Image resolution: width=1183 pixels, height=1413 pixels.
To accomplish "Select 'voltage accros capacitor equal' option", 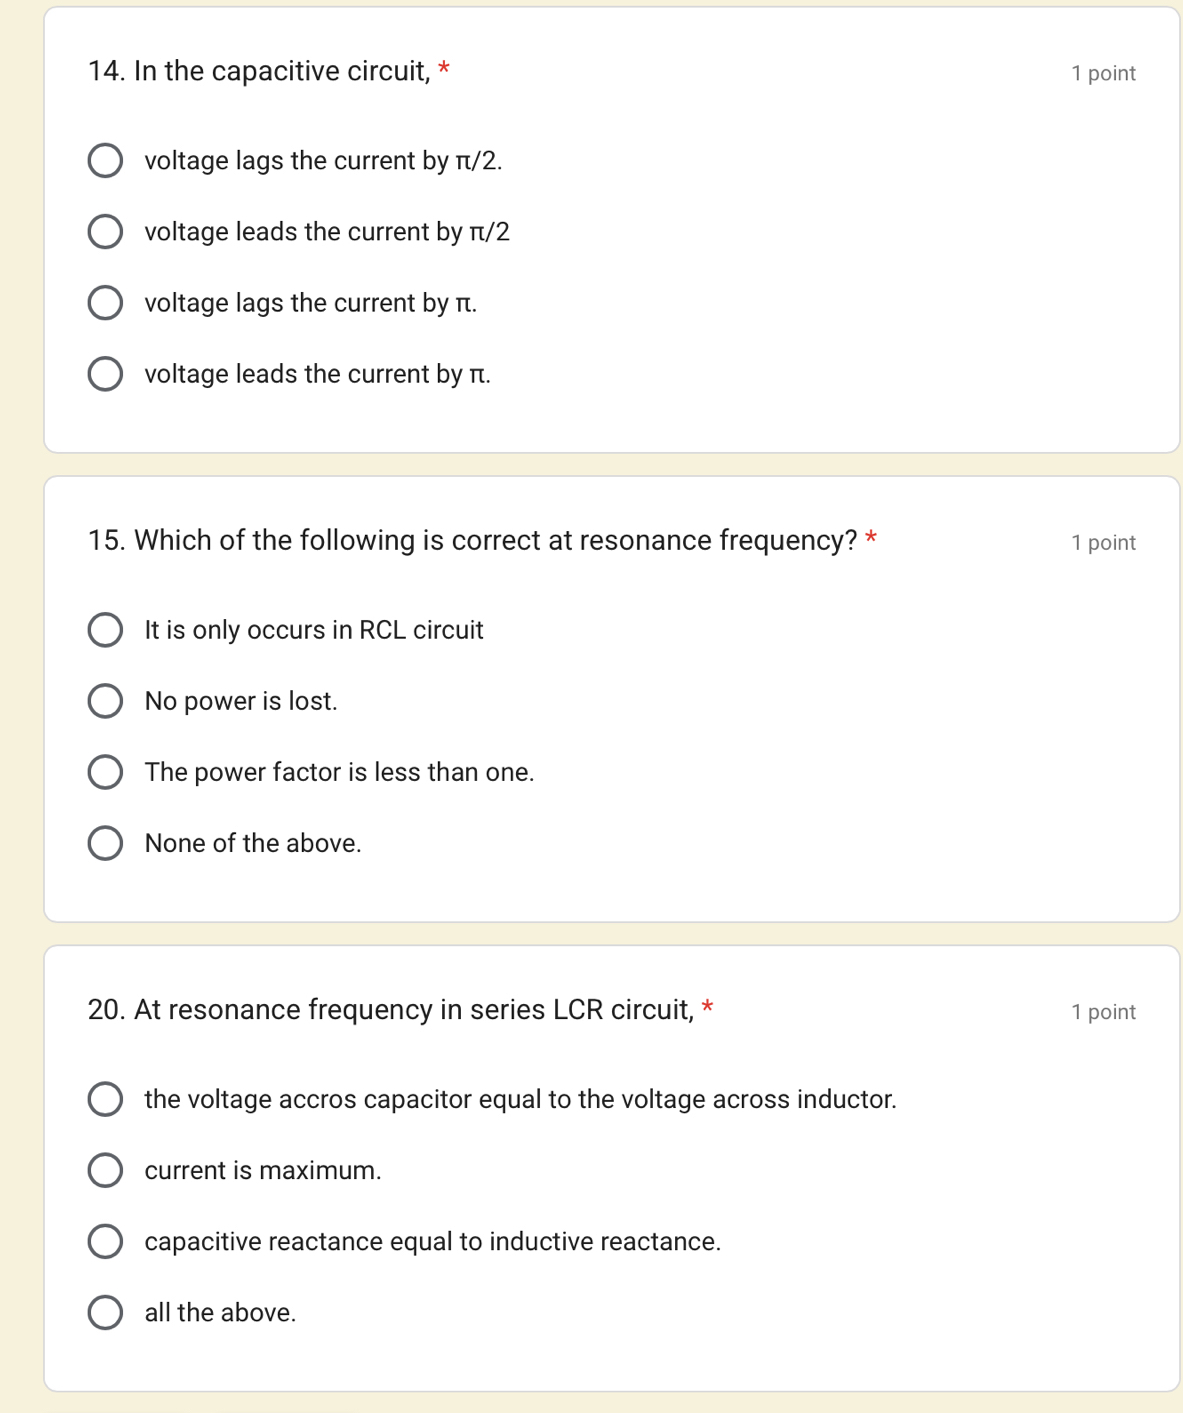I will pos(105,1099).
